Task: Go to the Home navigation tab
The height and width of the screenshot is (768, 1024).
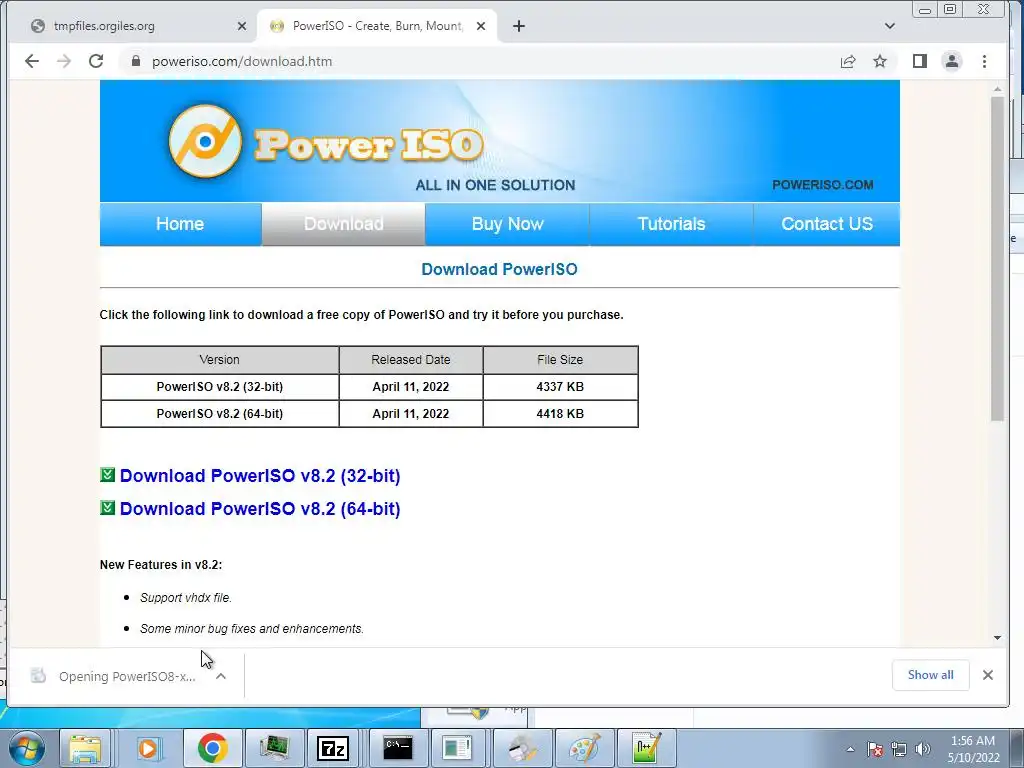Action: tap(180, 224)
